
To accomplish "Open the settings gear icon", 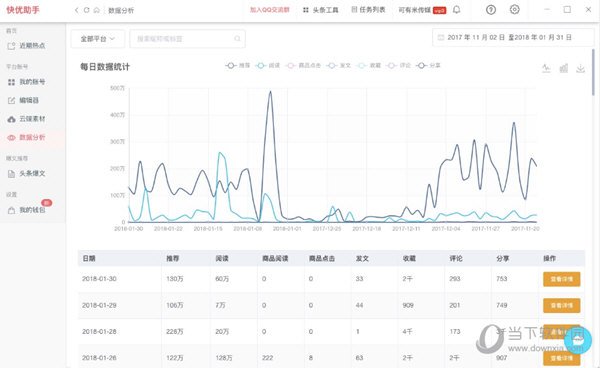I will pos(515,10).
